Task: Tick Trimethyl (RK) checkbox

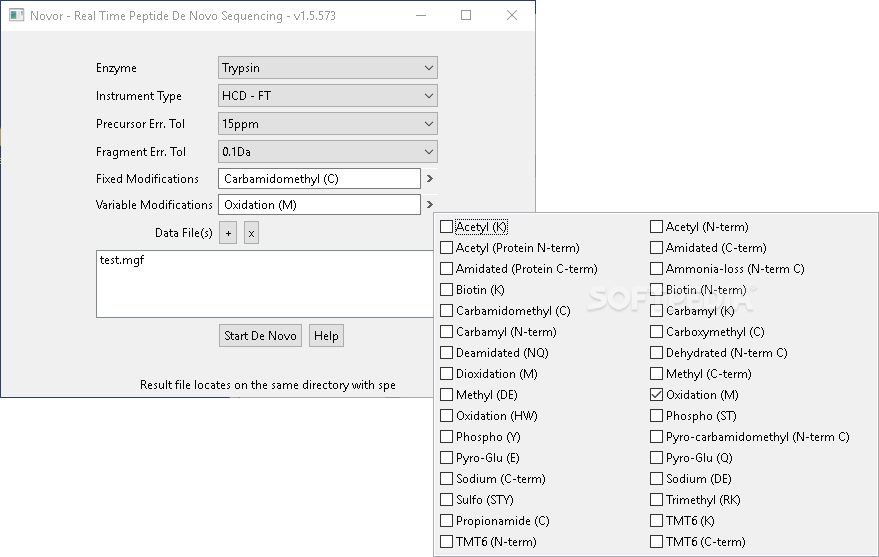Action: [656, 500]
